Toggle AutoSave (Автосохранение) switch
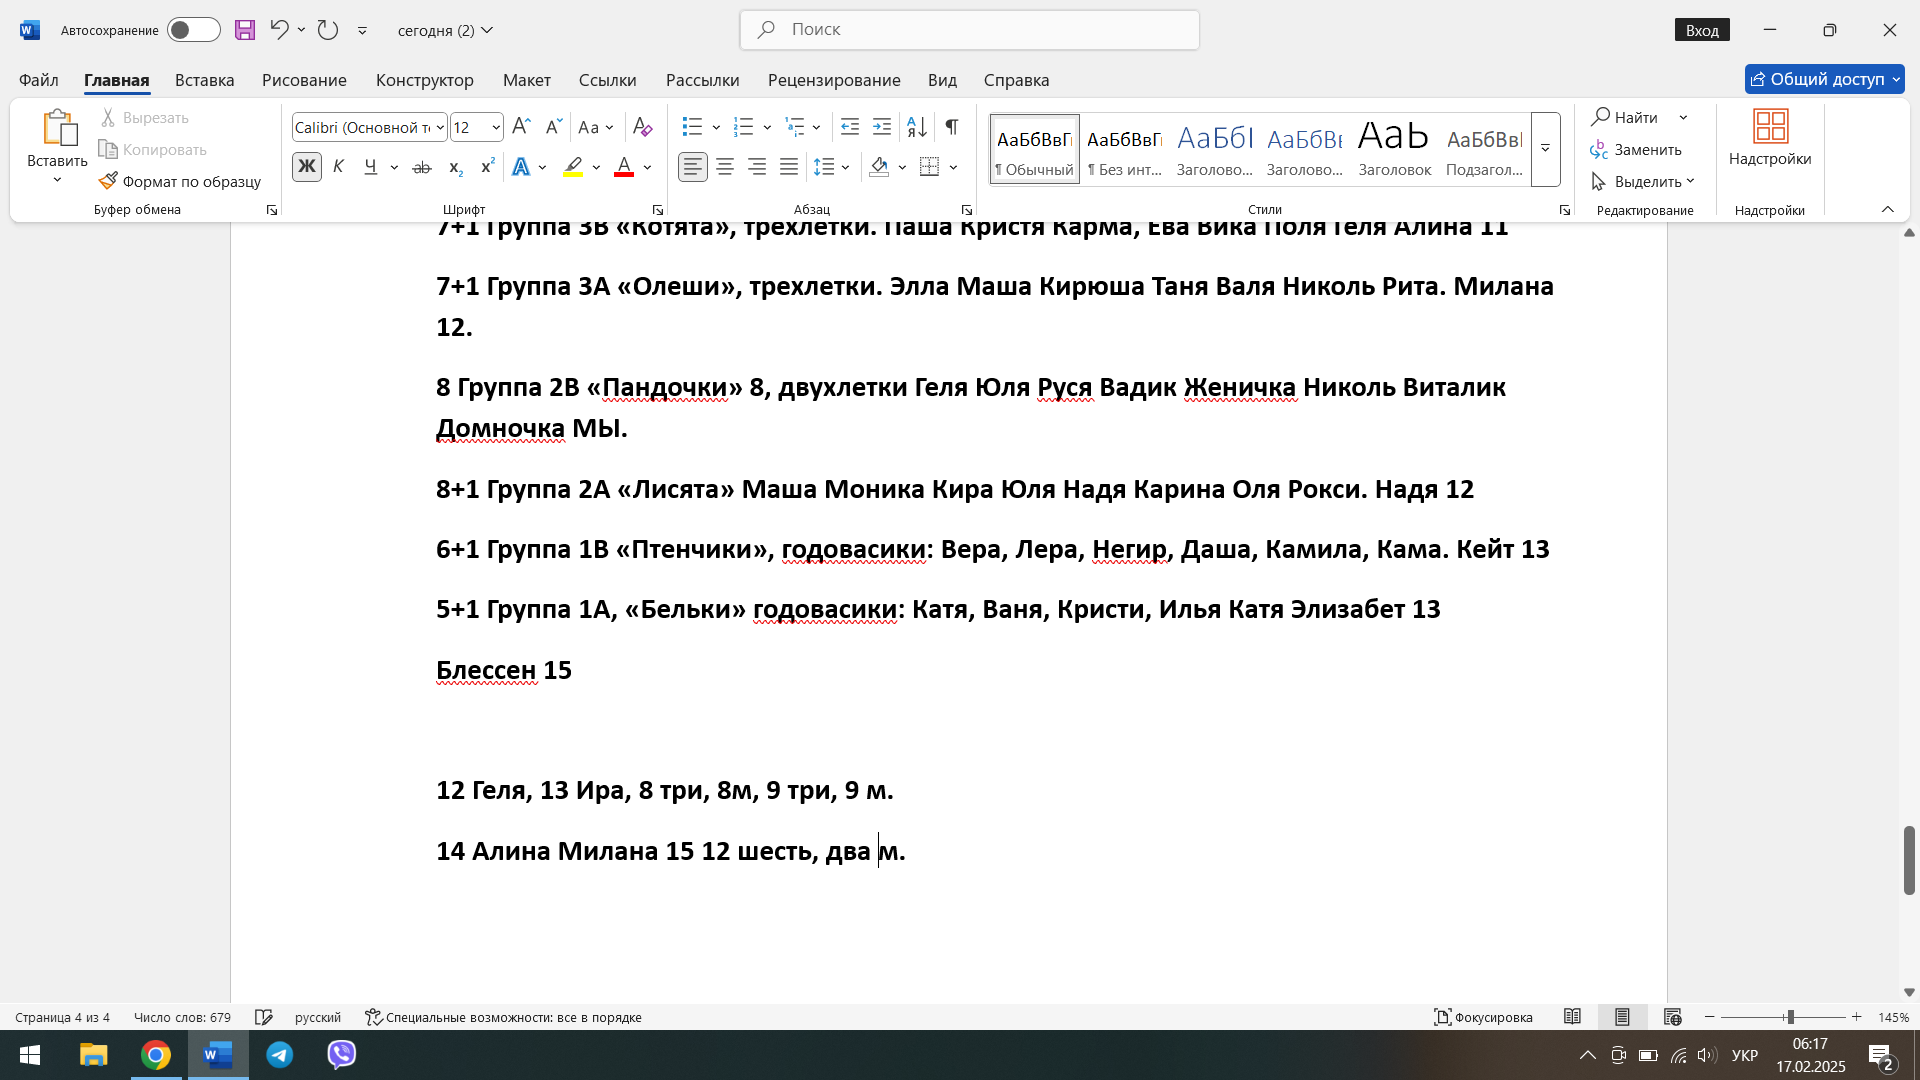This screenshot has height=1080, width=1920. point(194,30)
